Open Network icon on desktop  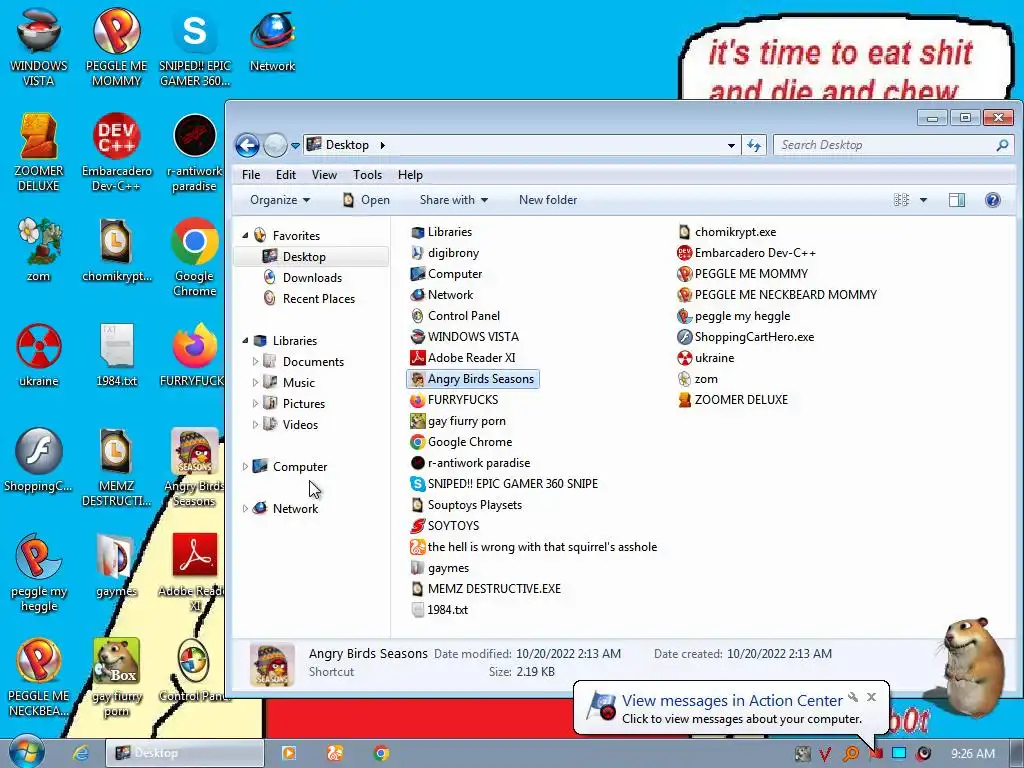tap(272, 39)
